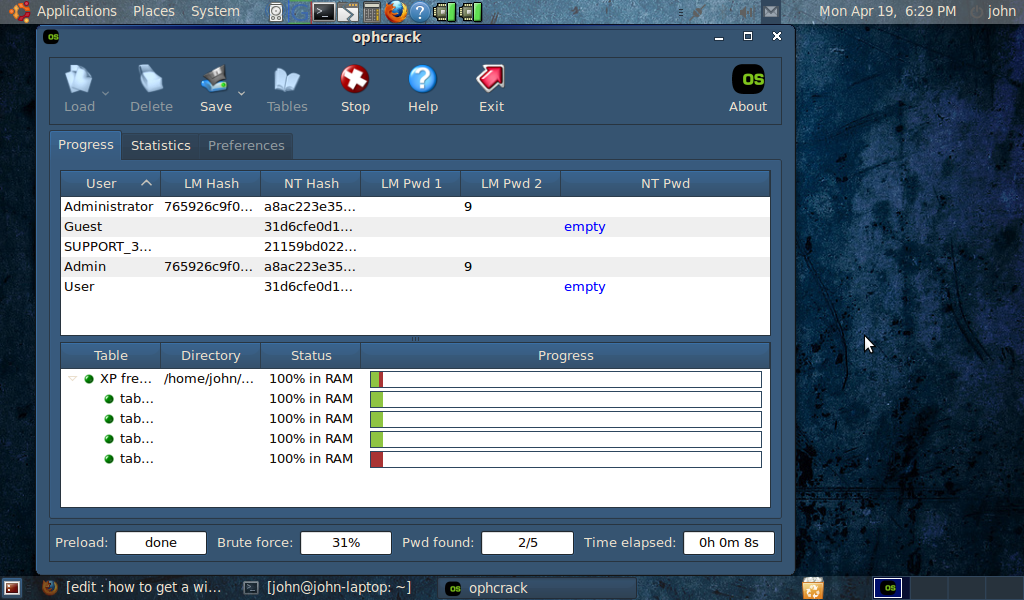
Task: Open the Save dropdown arrow
Action: [x=241, y=93]
